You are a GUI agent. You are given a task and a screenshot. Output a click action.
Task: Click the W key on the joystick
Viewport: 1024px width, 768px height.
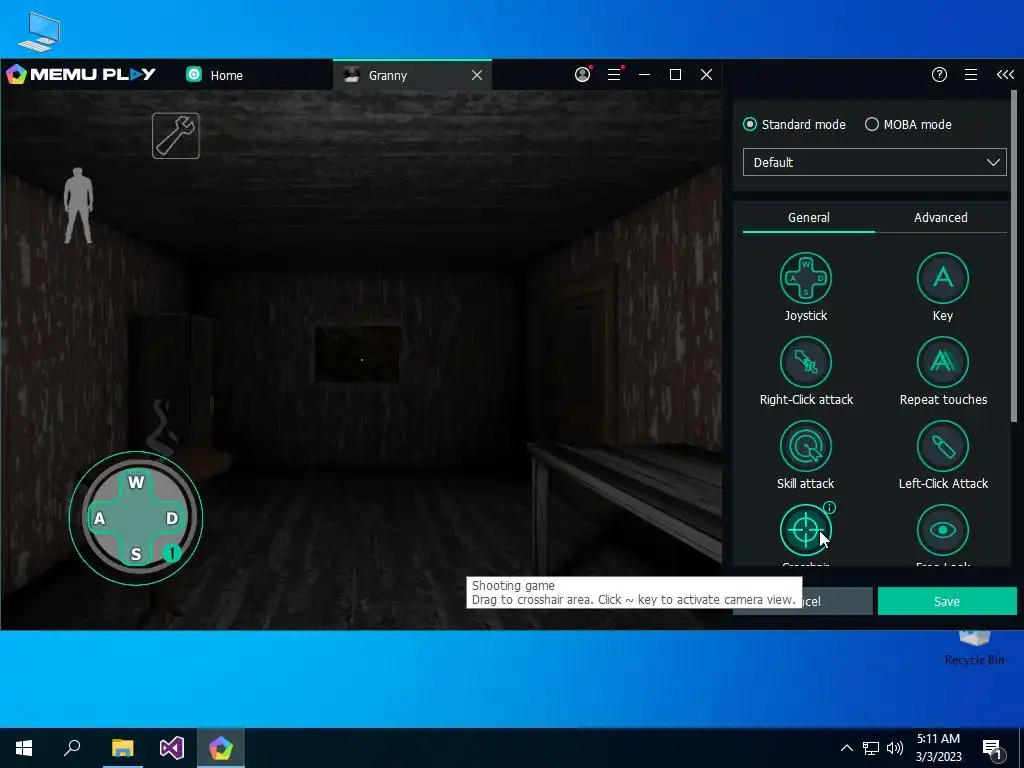pyautogui.click(x=136, y=482)
